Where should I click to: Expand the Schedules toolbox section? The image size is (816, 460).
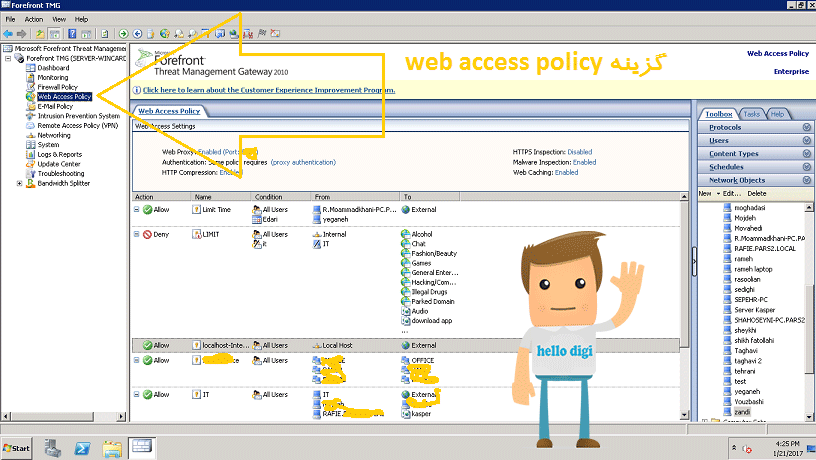(807, 167)
